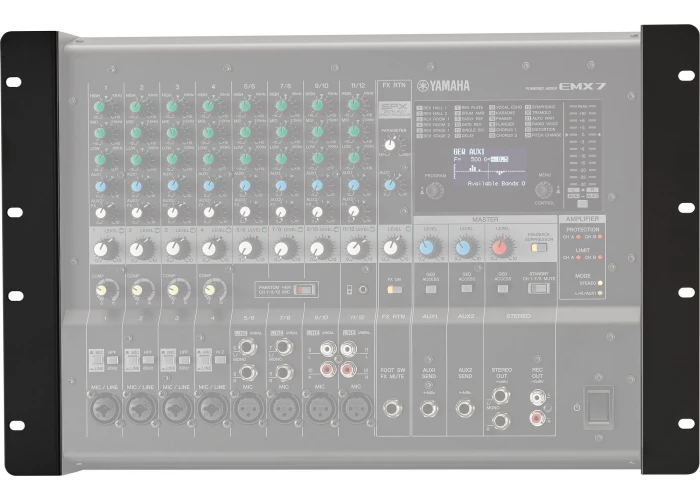The width and height of the screenshot is (700, 500).
Task: Push the meter select button under the level meter
Action: coord(582,204)
